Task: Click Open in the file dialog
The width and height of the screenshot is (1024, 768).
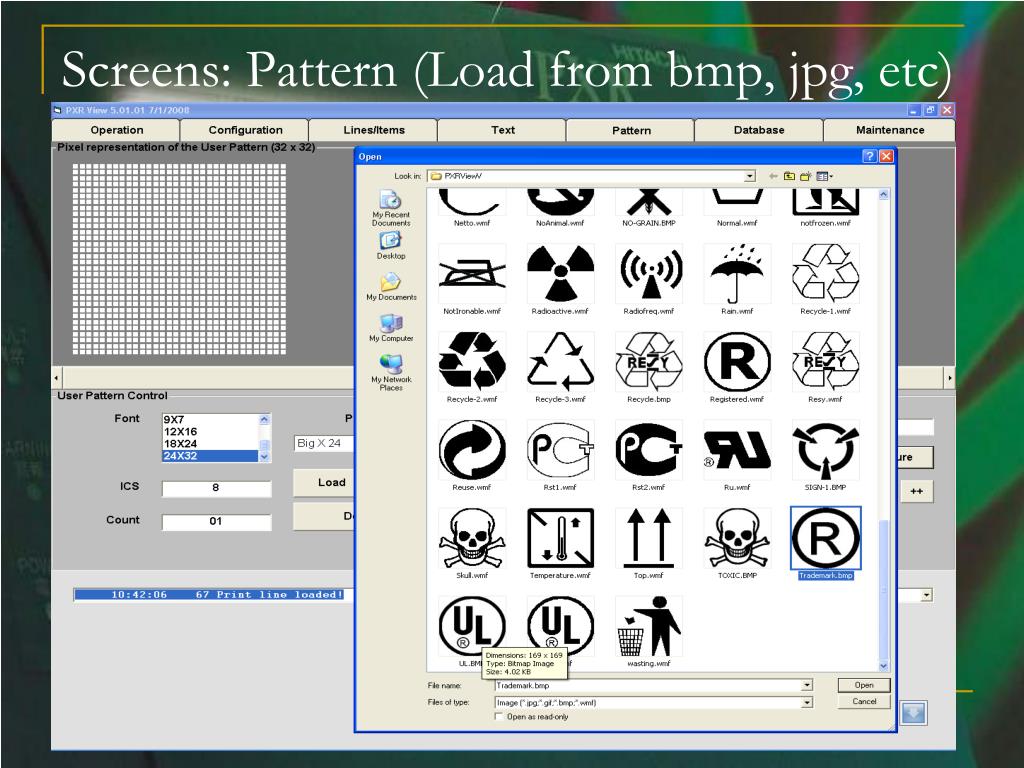Action: 864,685
